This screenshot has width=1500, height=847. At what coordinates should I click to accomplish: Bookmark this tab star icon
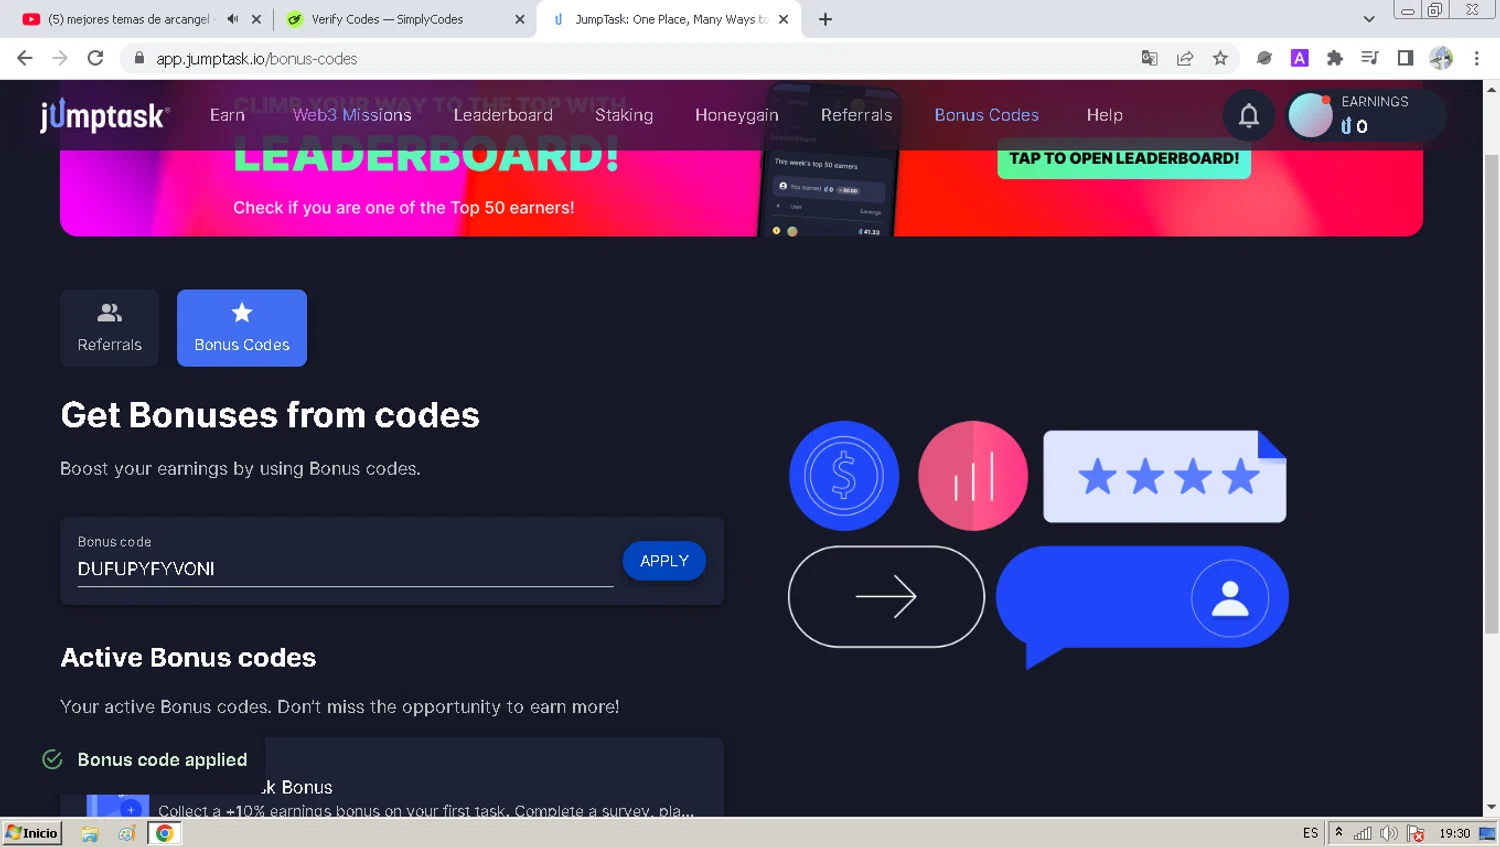pyautogui.click(x=1220, y=58)
